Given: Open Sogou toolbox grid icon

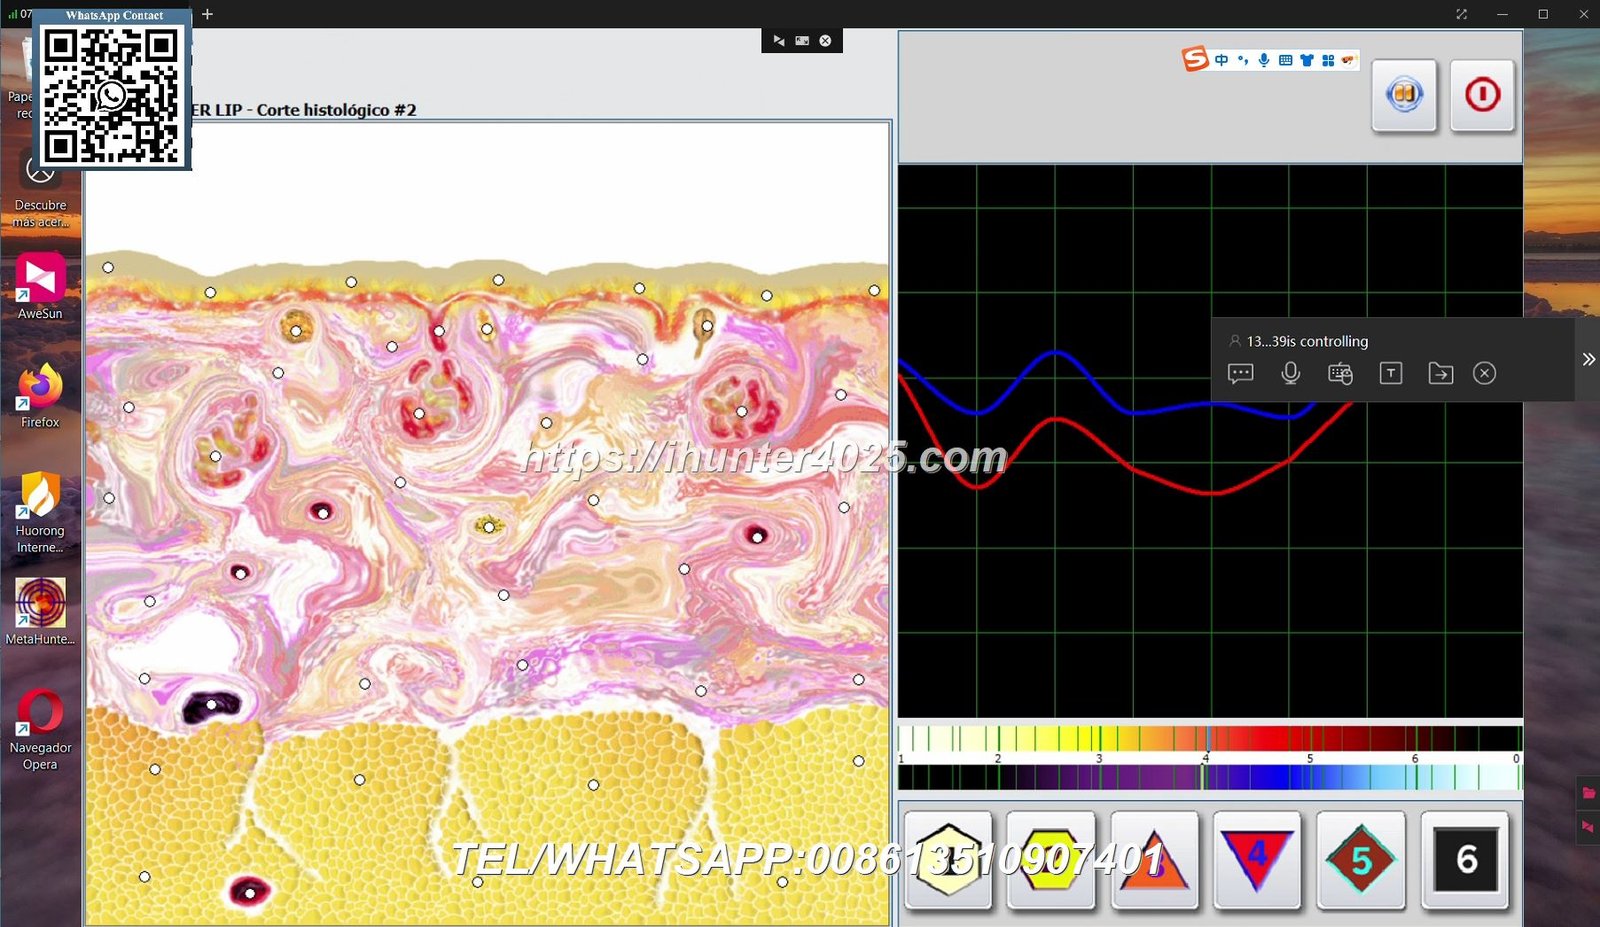Looking at the screenshot, I should [x=1328, y=60].
